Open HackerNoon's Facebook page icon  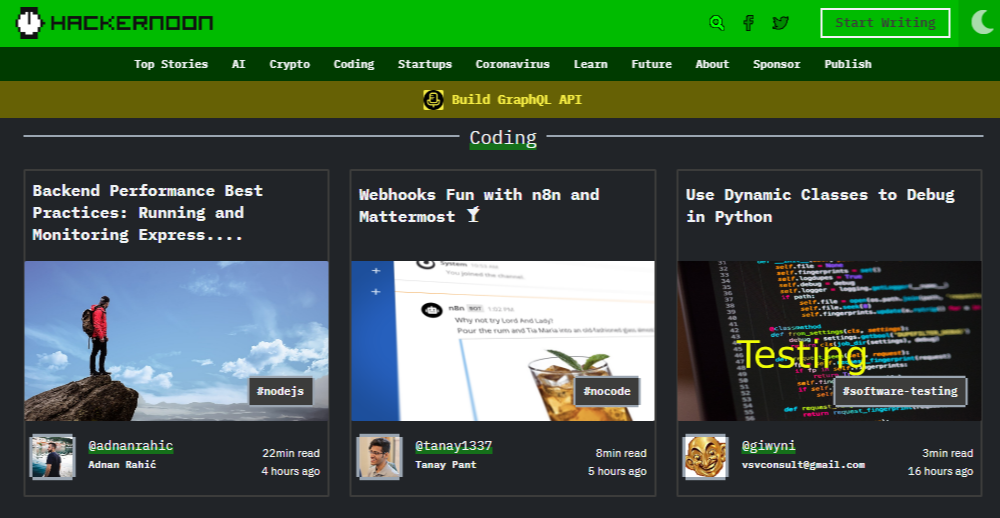pyautogui.click(x=749, y=23)
